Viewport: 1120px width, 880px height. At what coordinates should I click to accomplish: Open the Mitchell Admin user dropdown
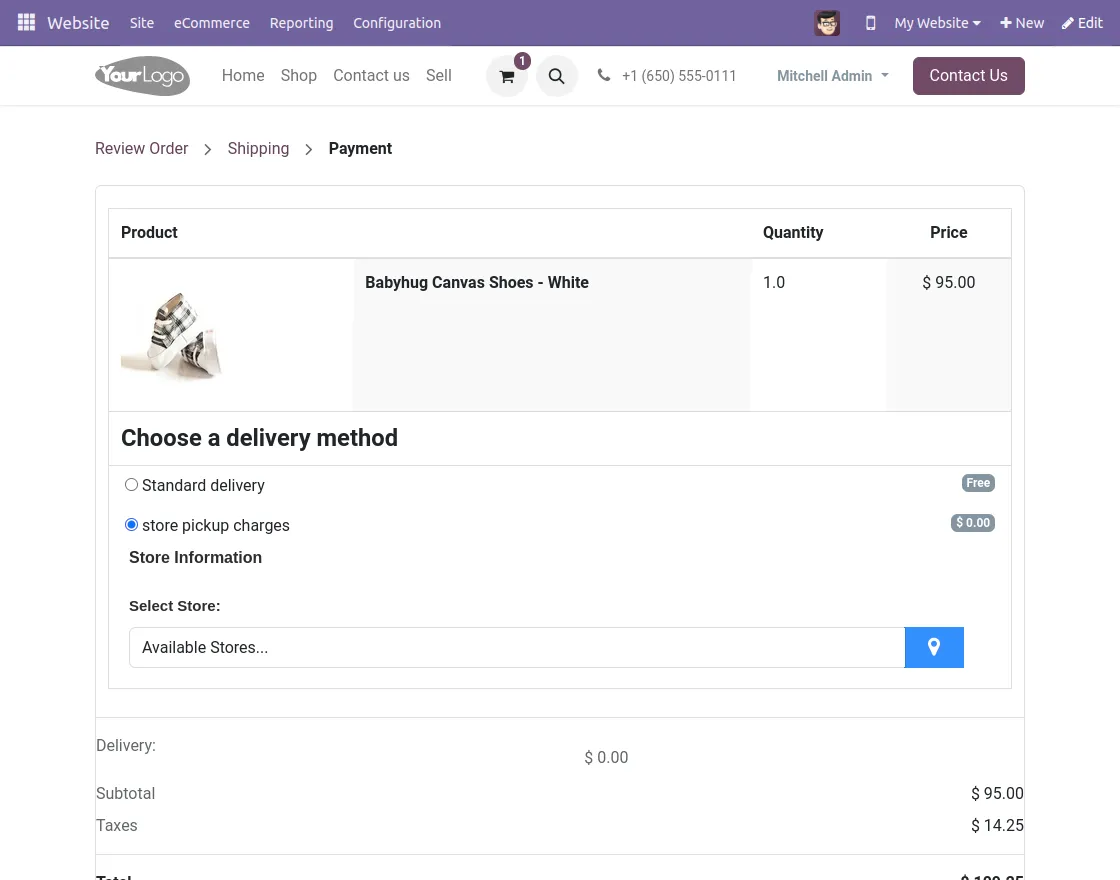click(832, 76)
